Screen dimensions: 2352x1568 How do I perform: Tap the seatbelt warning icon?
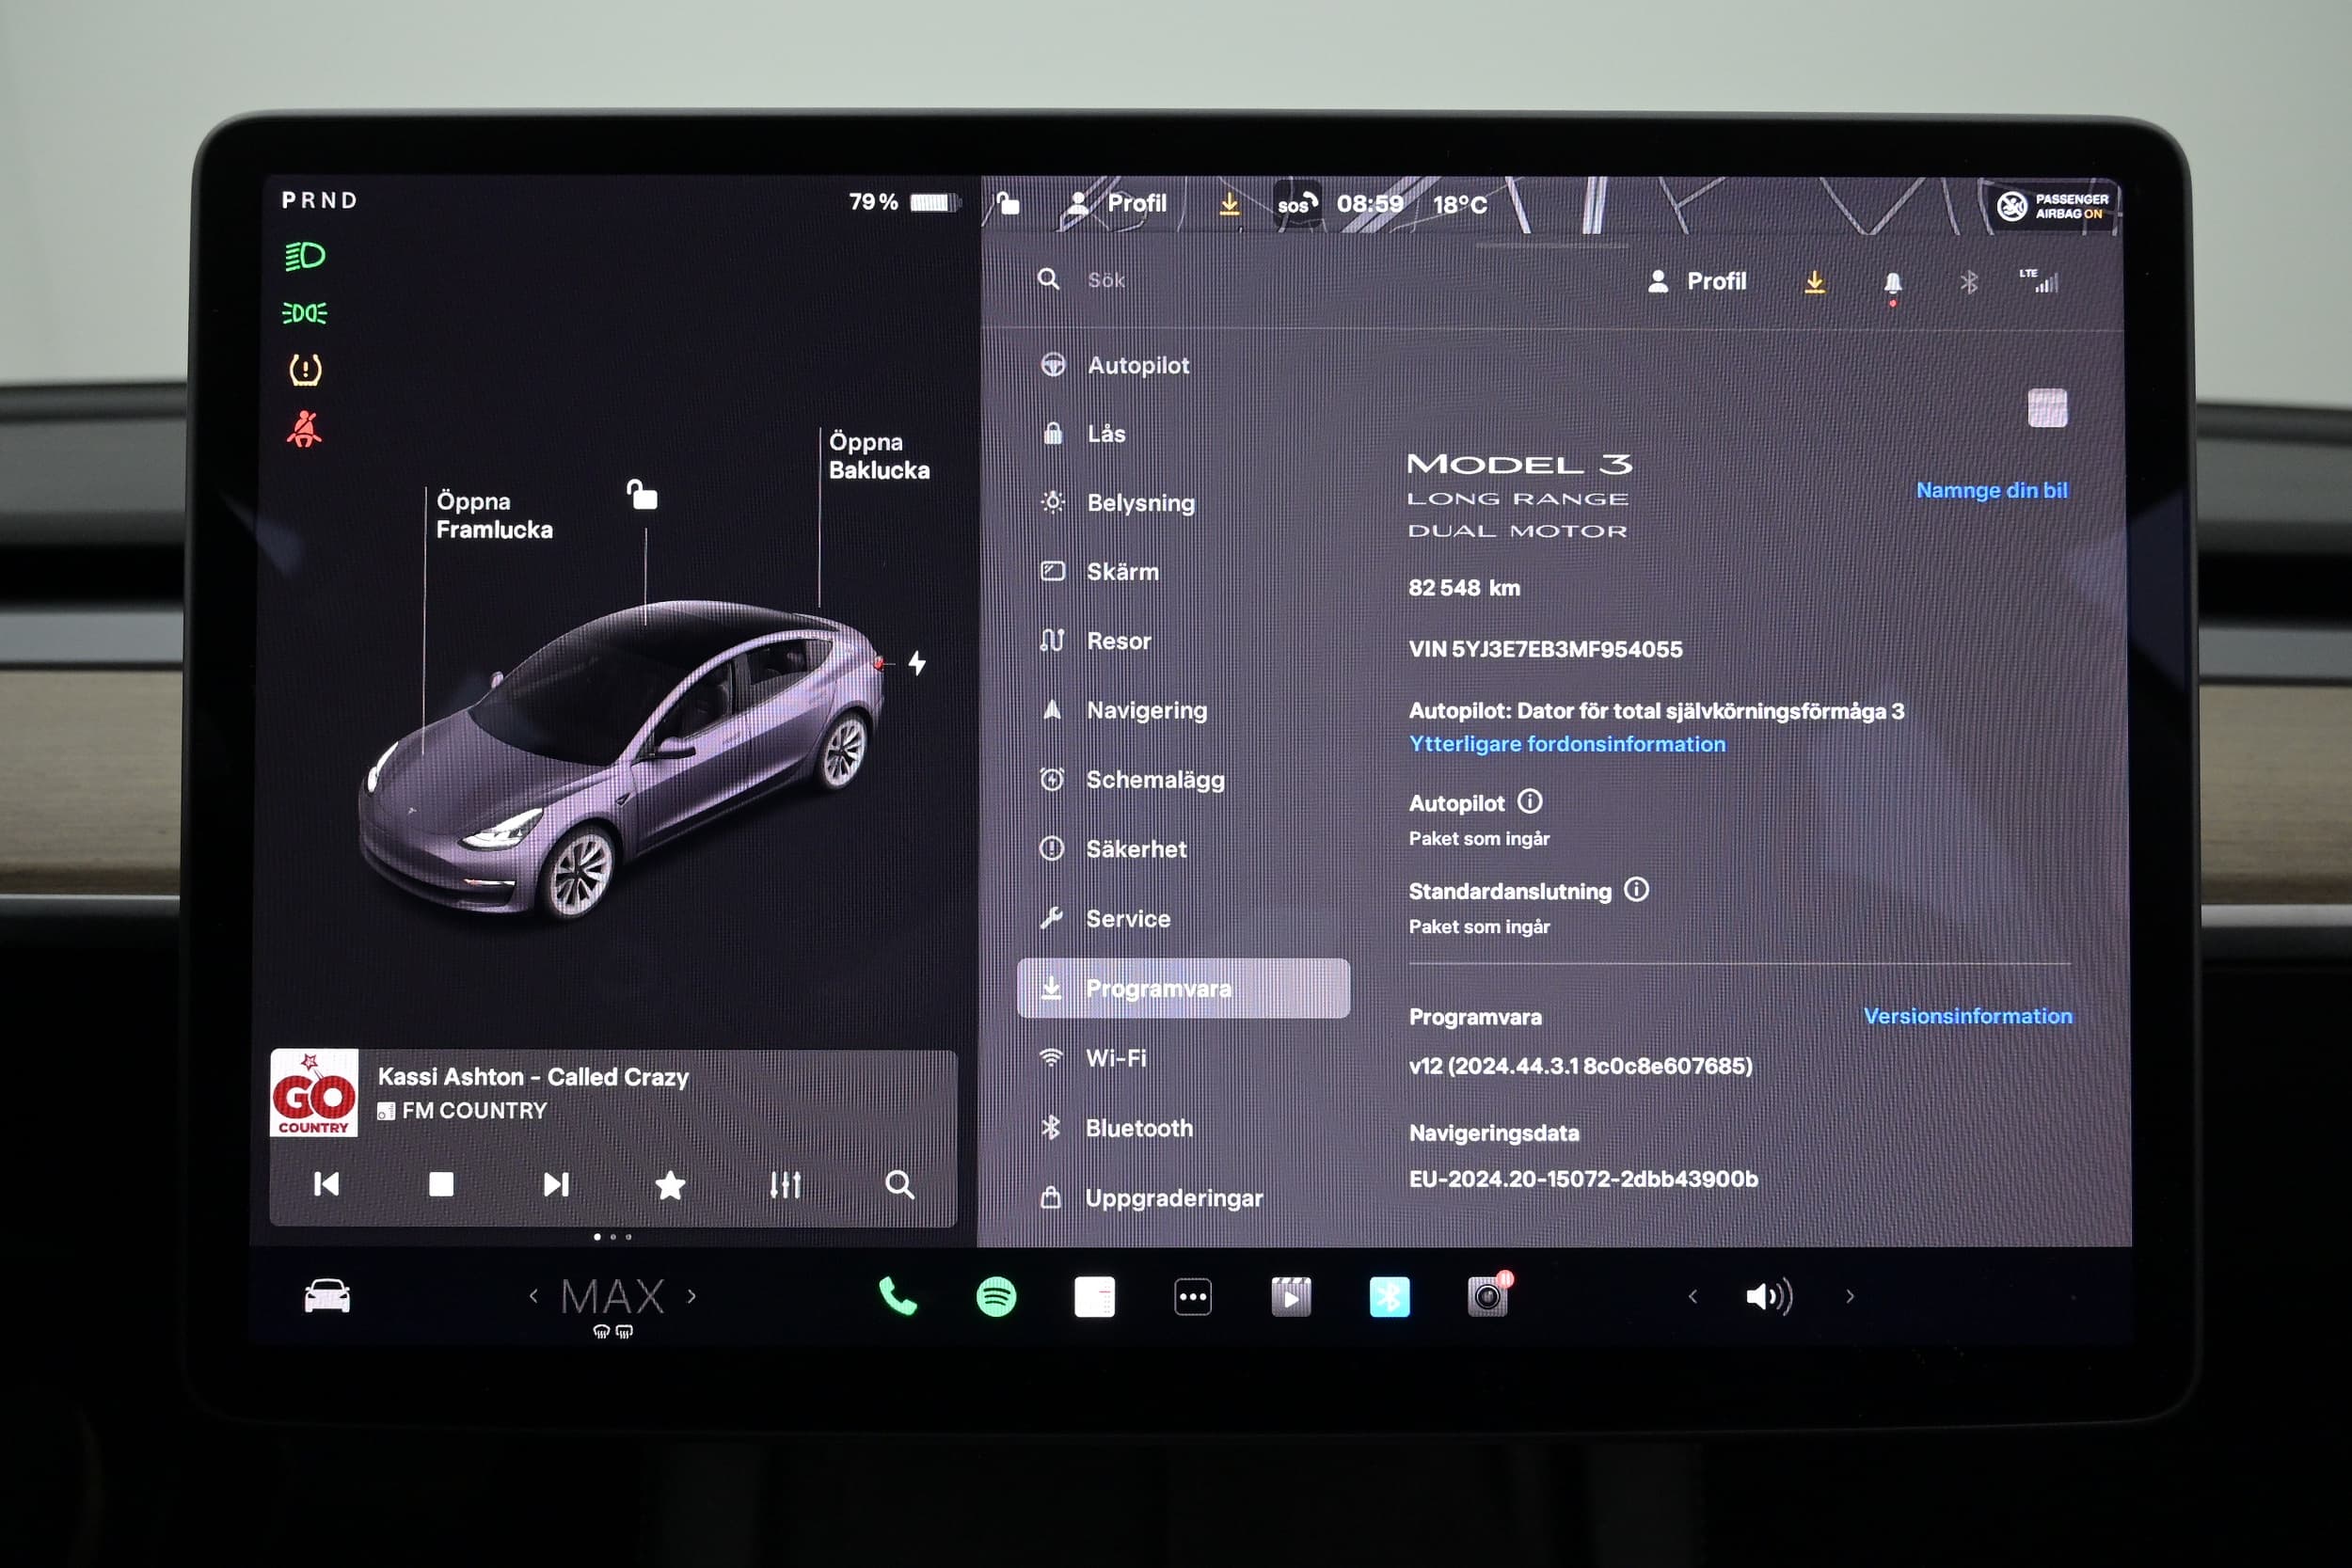click(304, 429)
